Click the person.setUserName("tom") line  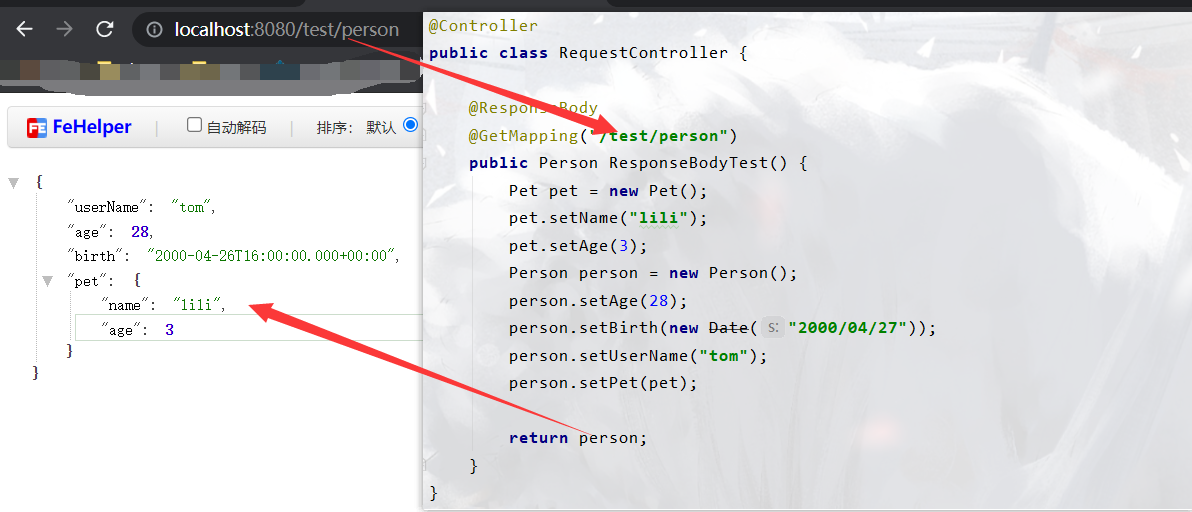click(x=638, y=356)
